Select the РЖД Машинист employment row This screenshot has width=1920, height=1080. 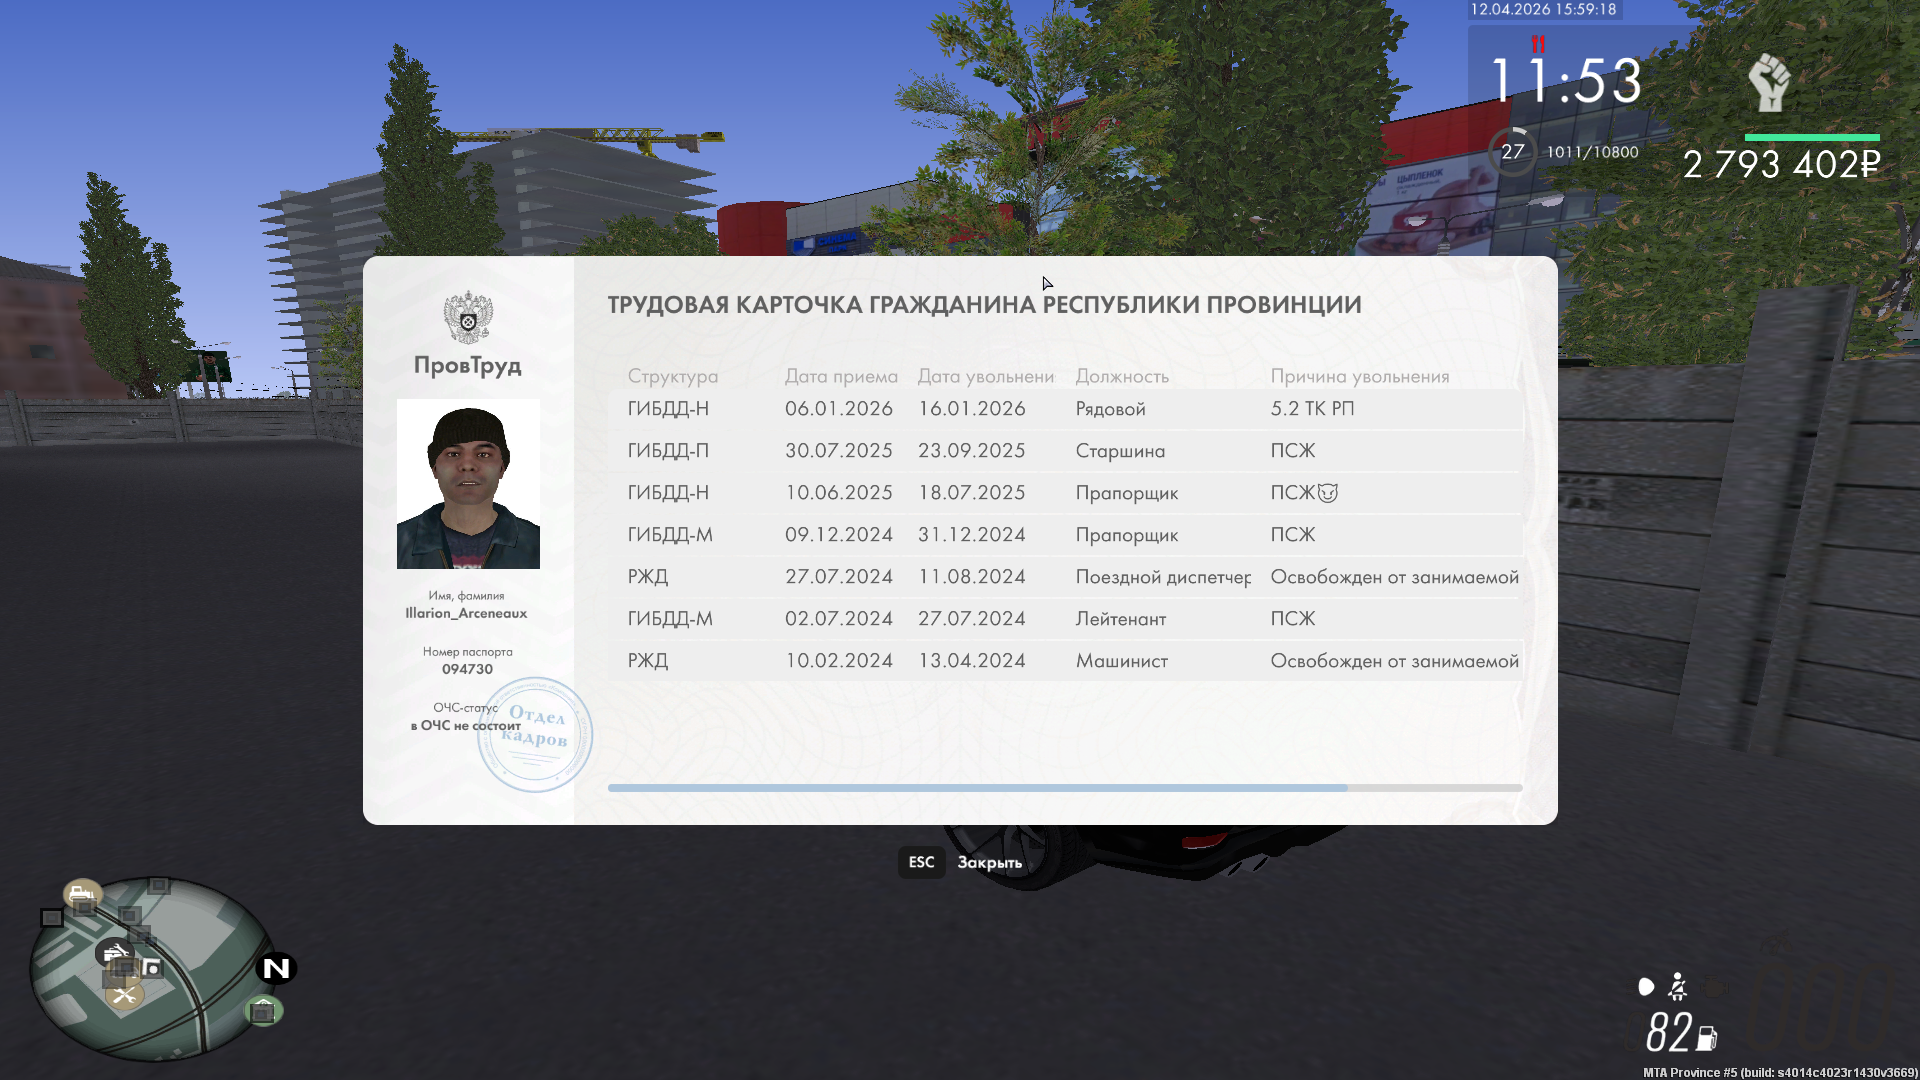coord(1064,661)
